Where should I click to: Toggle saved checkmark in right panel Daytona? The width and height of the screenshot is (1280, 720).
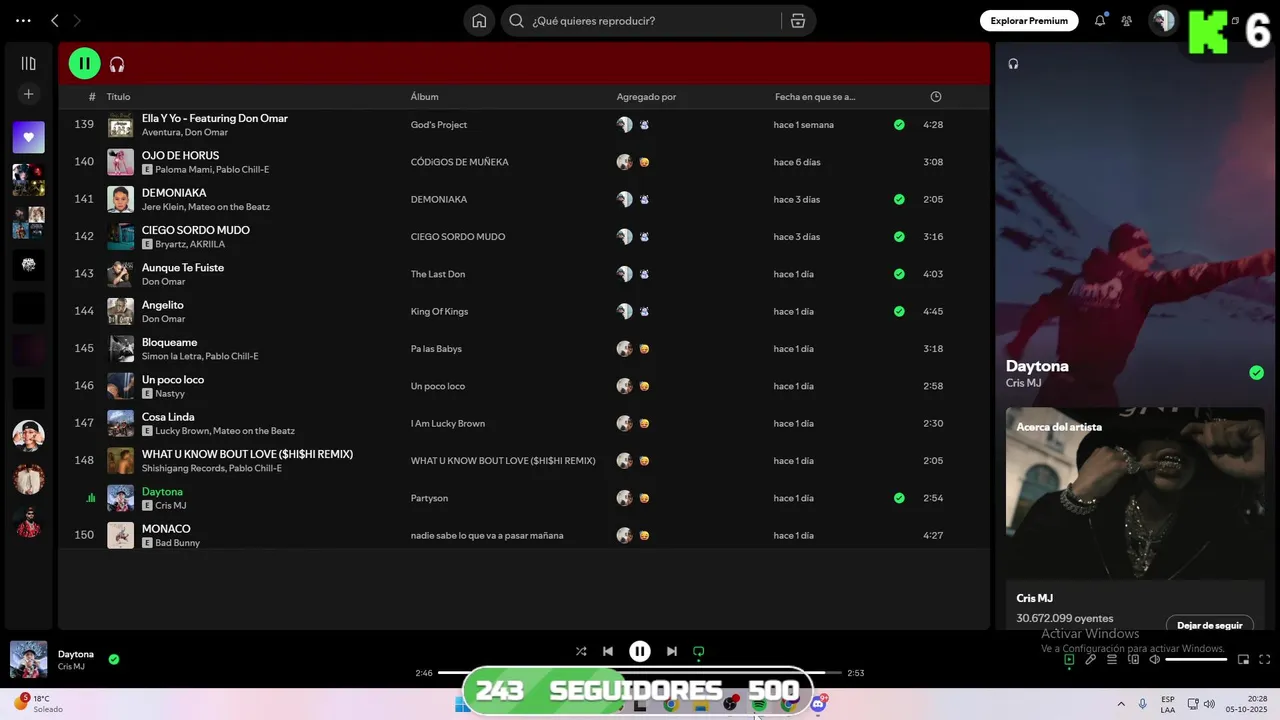pos(1256,373)
